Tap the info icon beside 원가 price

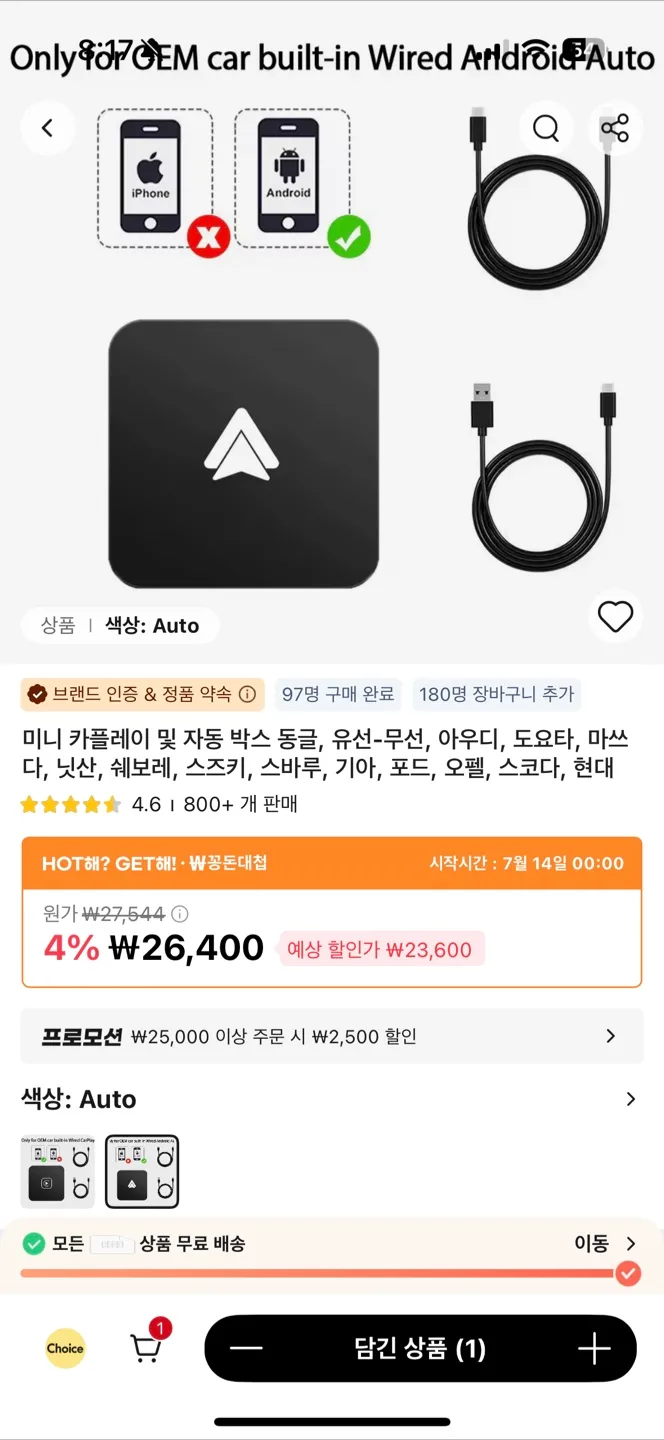180,913
